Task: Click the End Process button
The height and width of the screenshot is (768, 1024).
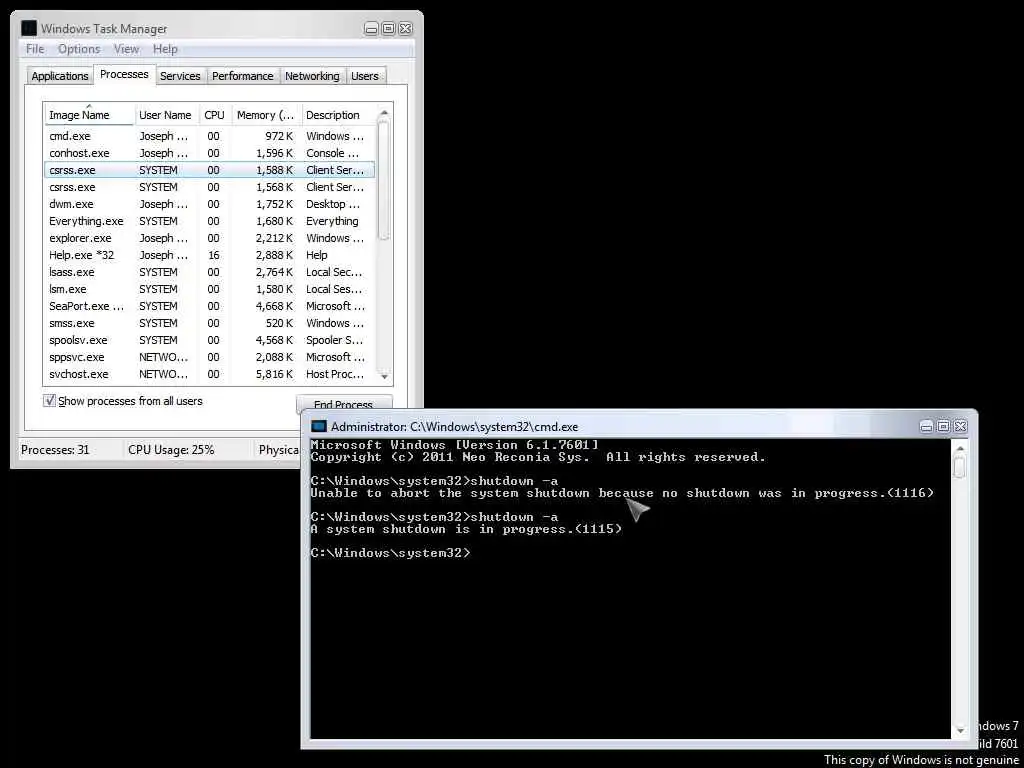Action: tap(344, 404)
